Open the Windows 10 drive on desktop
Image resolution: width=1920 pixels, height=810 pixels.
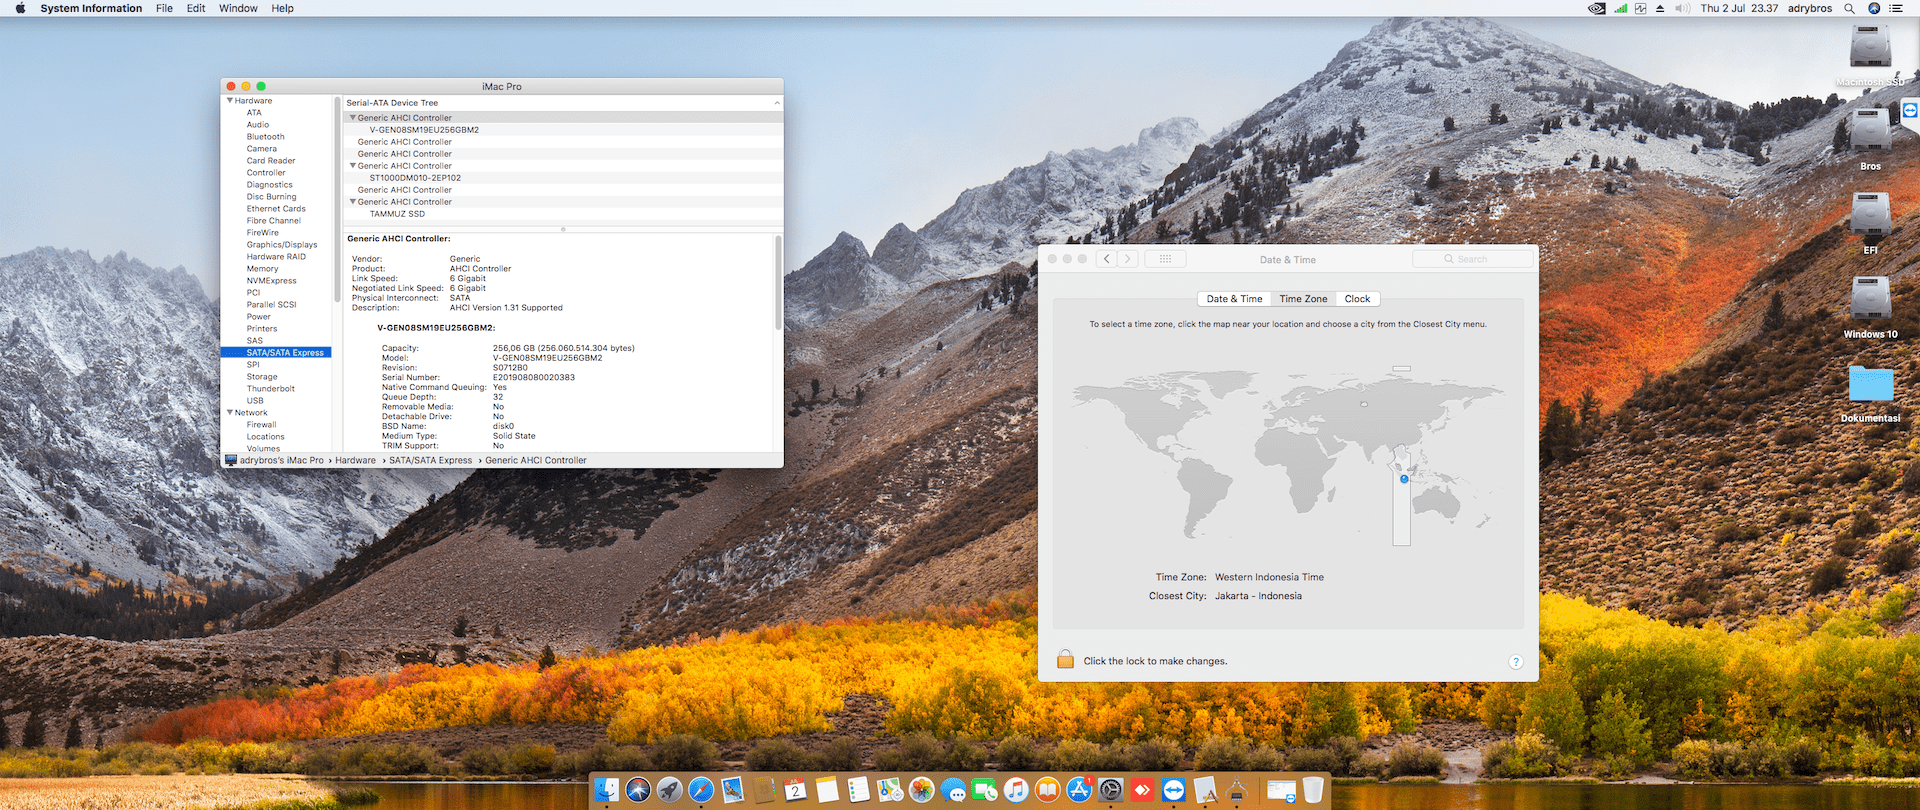[x=1870, y=302]
